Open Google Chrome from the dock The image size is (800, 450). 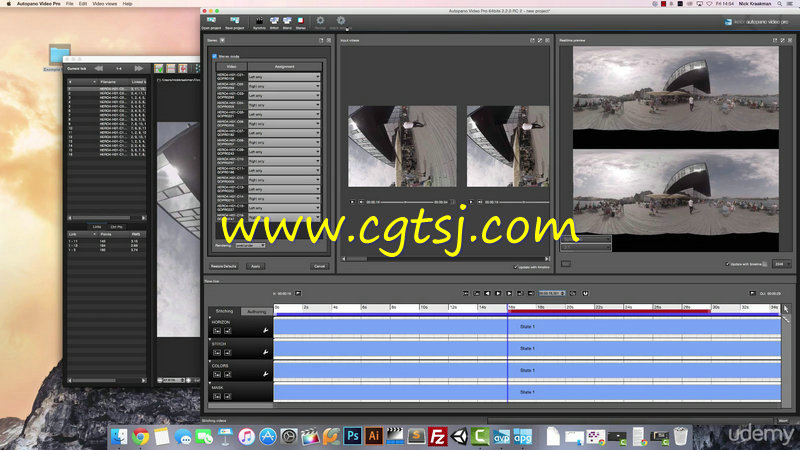click(x=140, y=436)
